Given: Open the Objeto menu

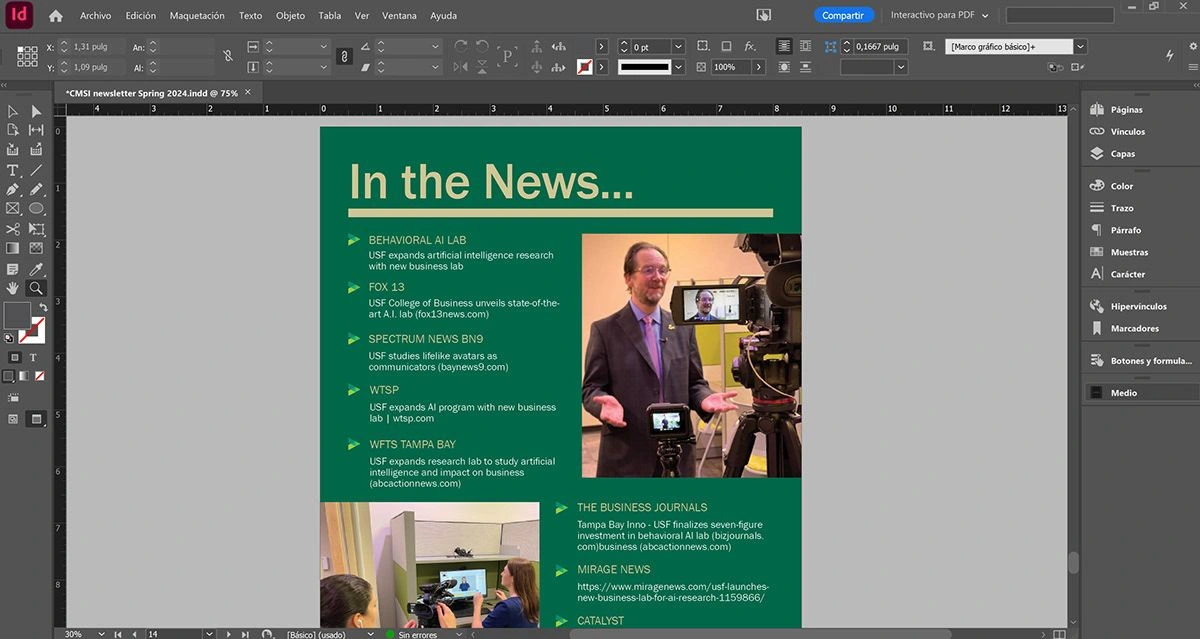Looking at the screenshot, I should click(290, 16).
